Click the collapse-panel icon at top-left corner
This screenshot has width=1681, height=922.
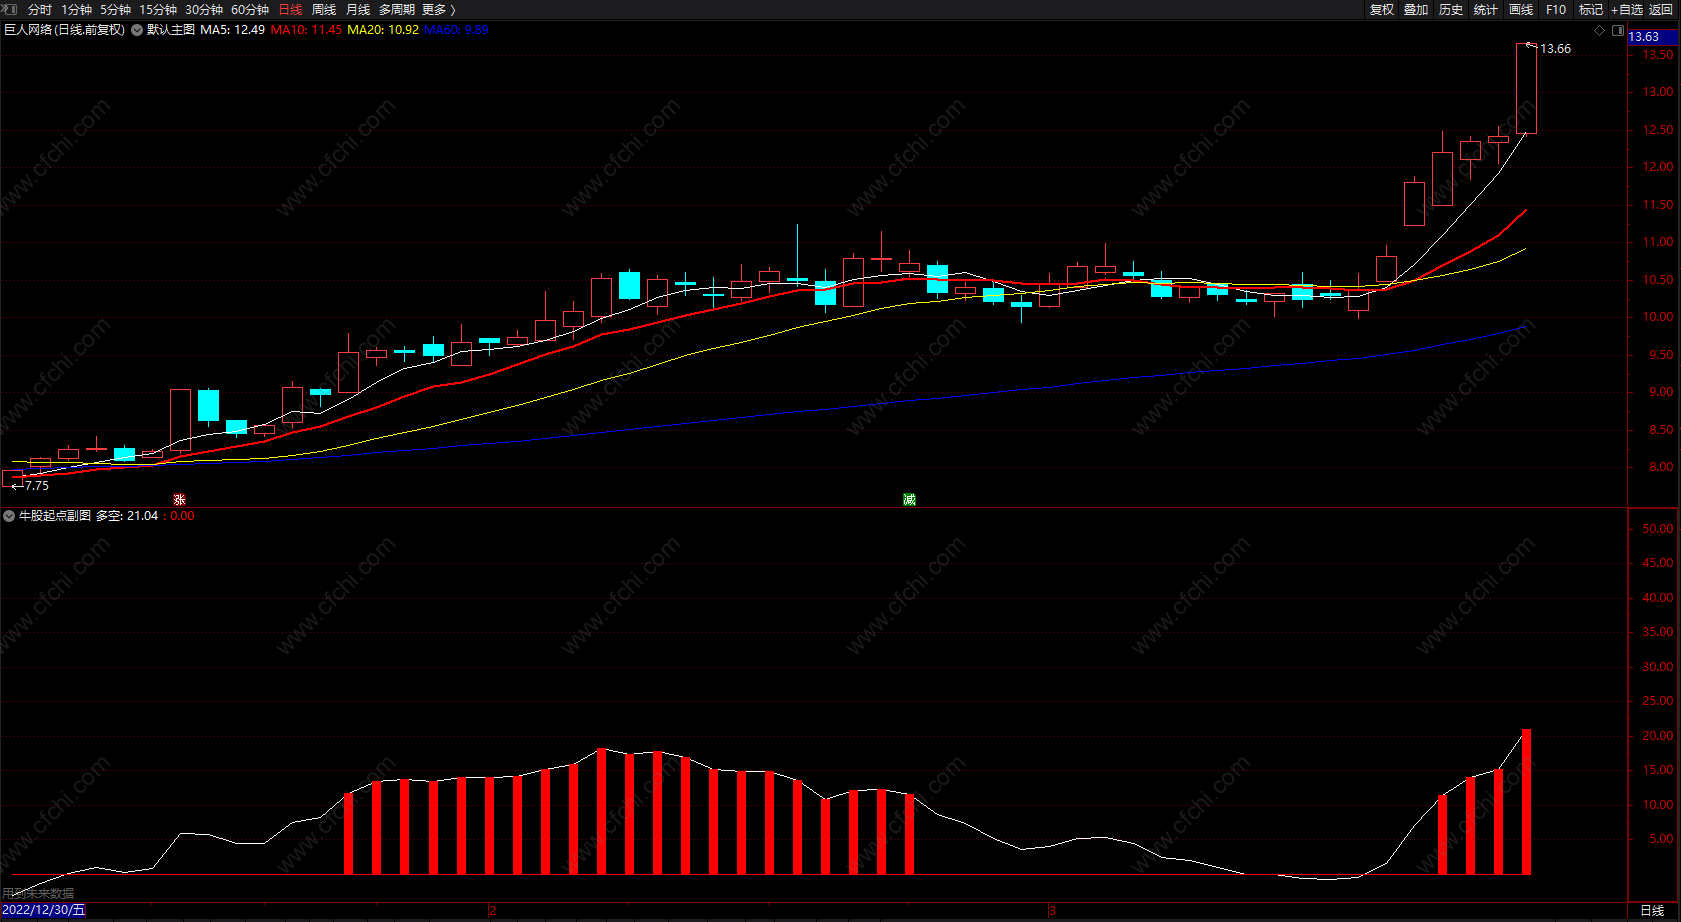click(9, 9)
